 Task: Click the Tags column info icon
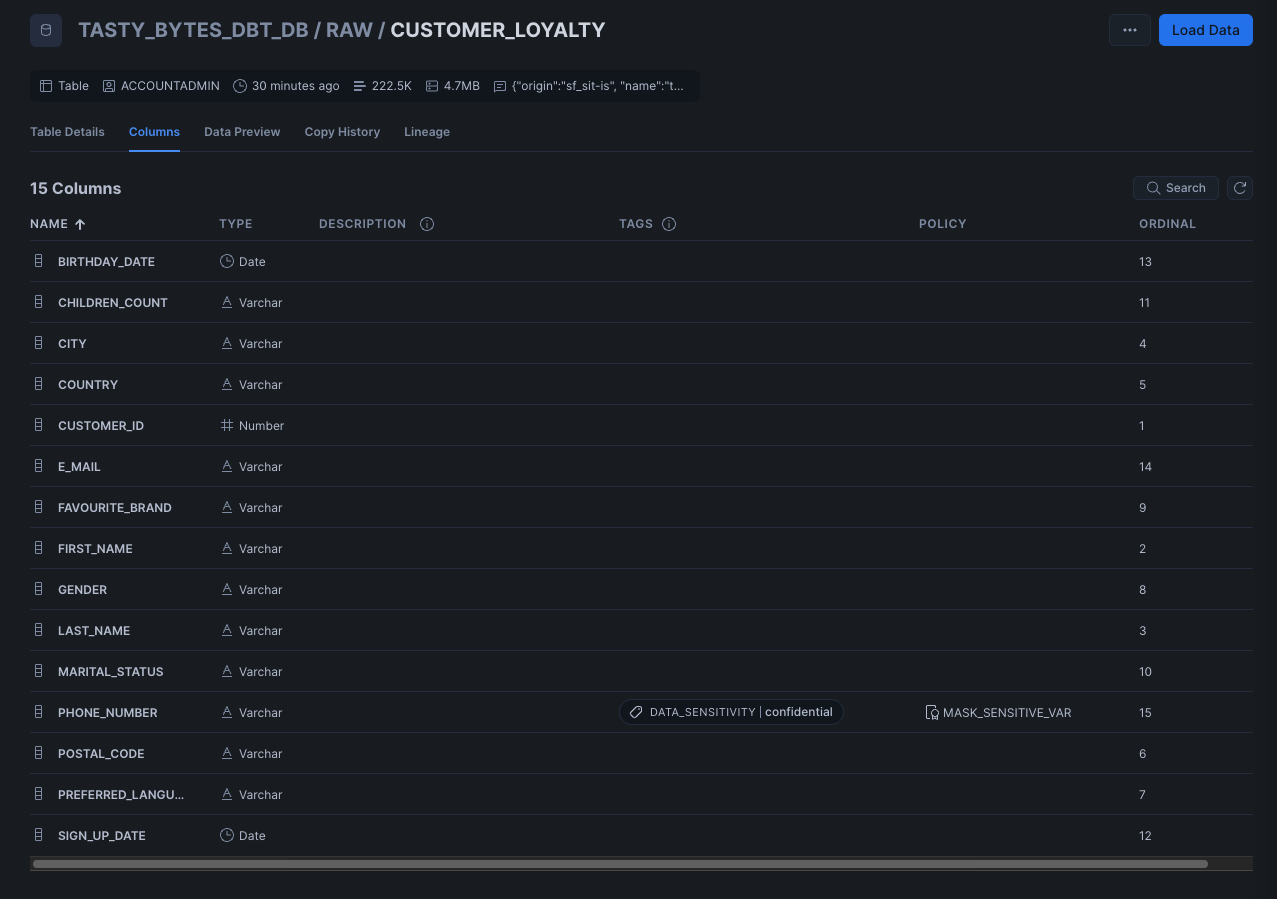(x=669, y=224)
